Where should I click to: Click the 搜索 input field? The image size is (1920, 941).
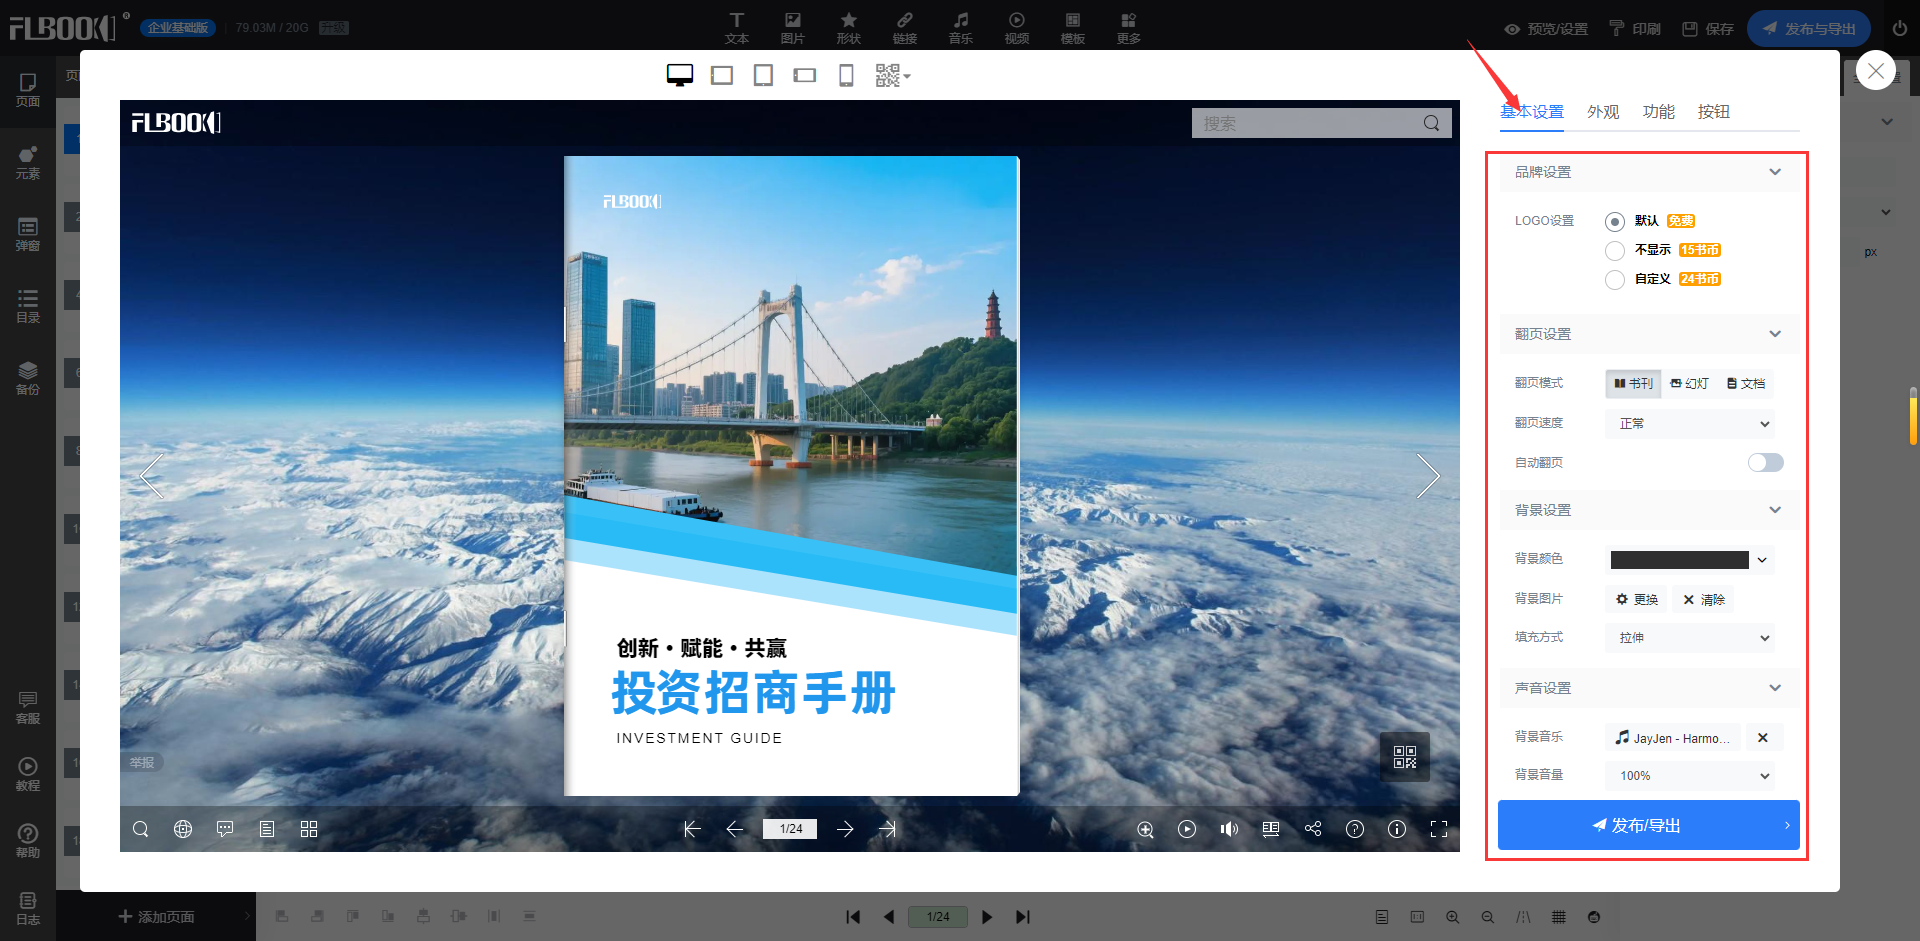tap(1305, 123)
